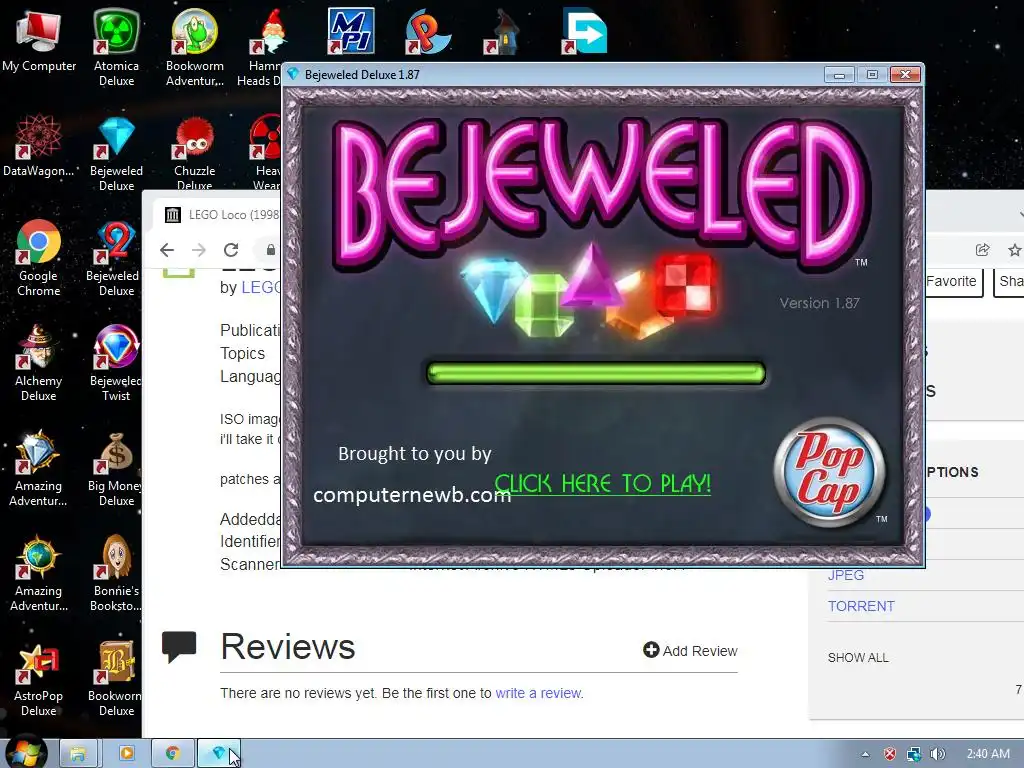Open the network tray icon
This screenshot has height=768, width=1024.
tap(914, 754)
